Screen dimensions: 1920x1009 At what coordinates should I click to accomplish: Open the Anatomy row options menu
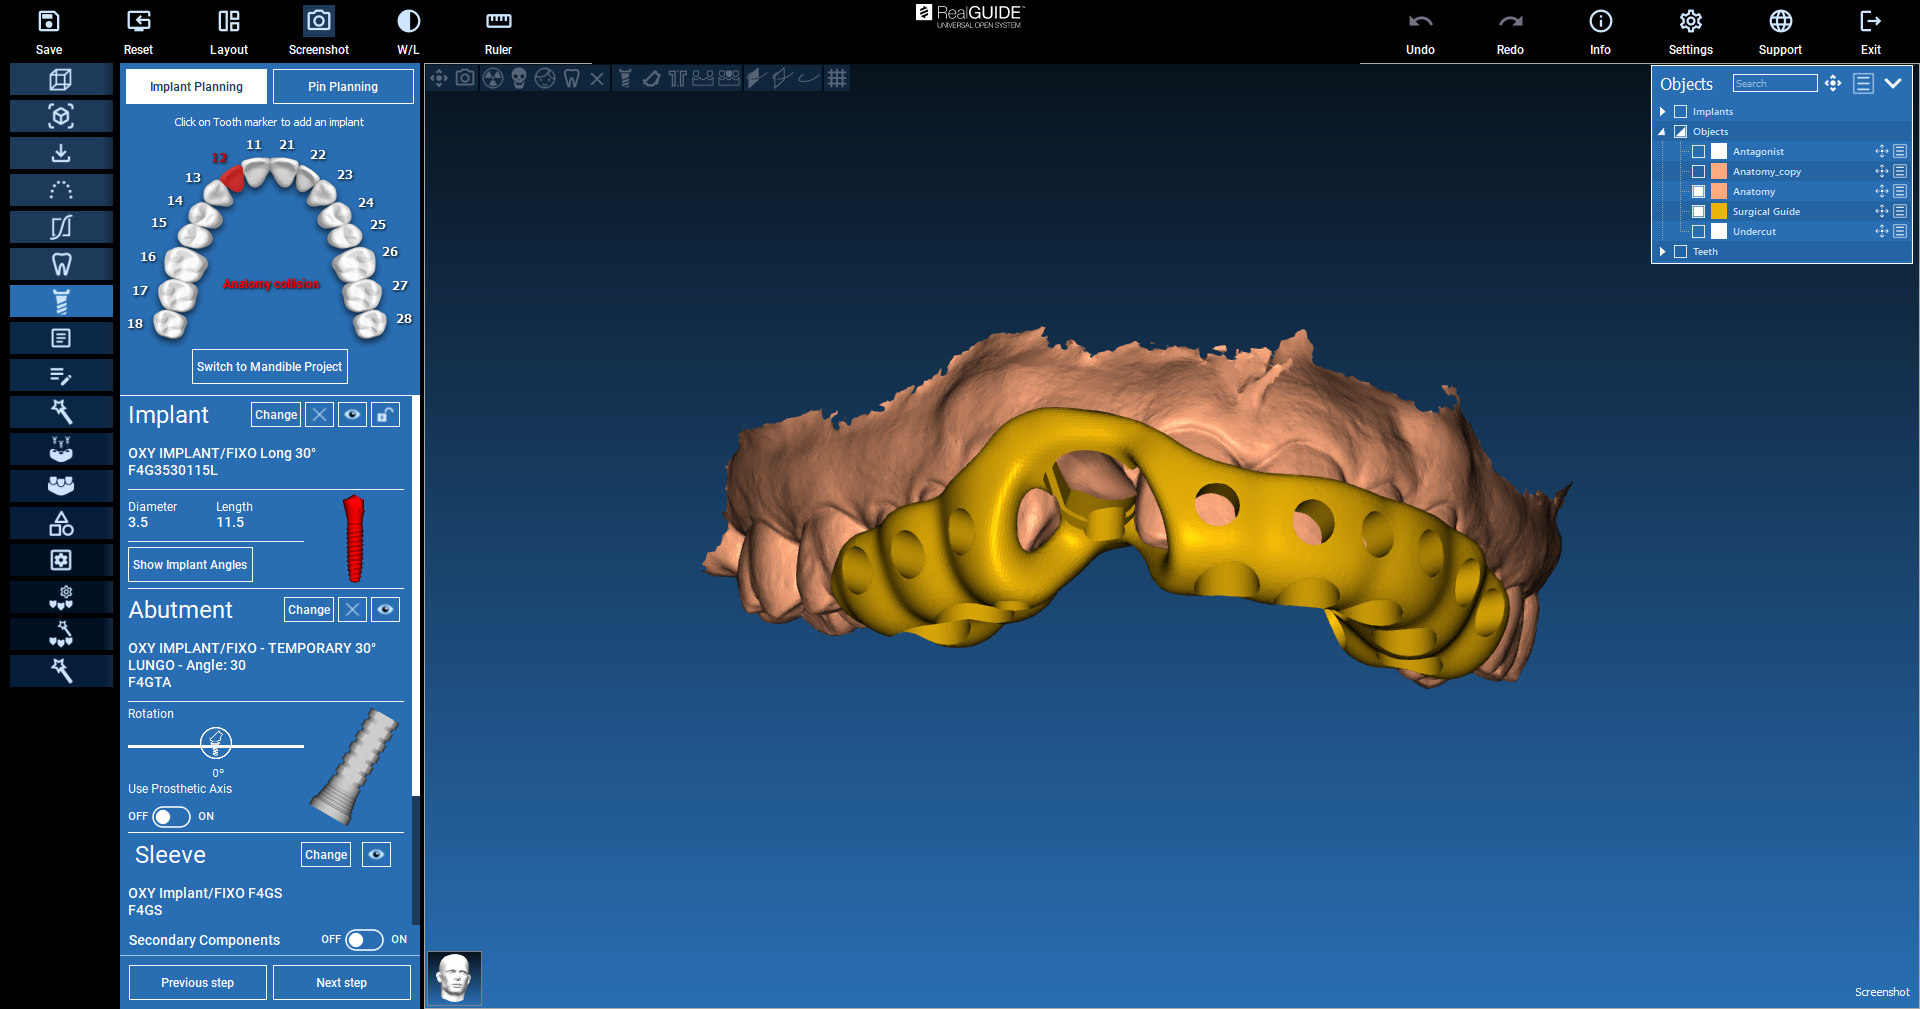click(1900, 192)
